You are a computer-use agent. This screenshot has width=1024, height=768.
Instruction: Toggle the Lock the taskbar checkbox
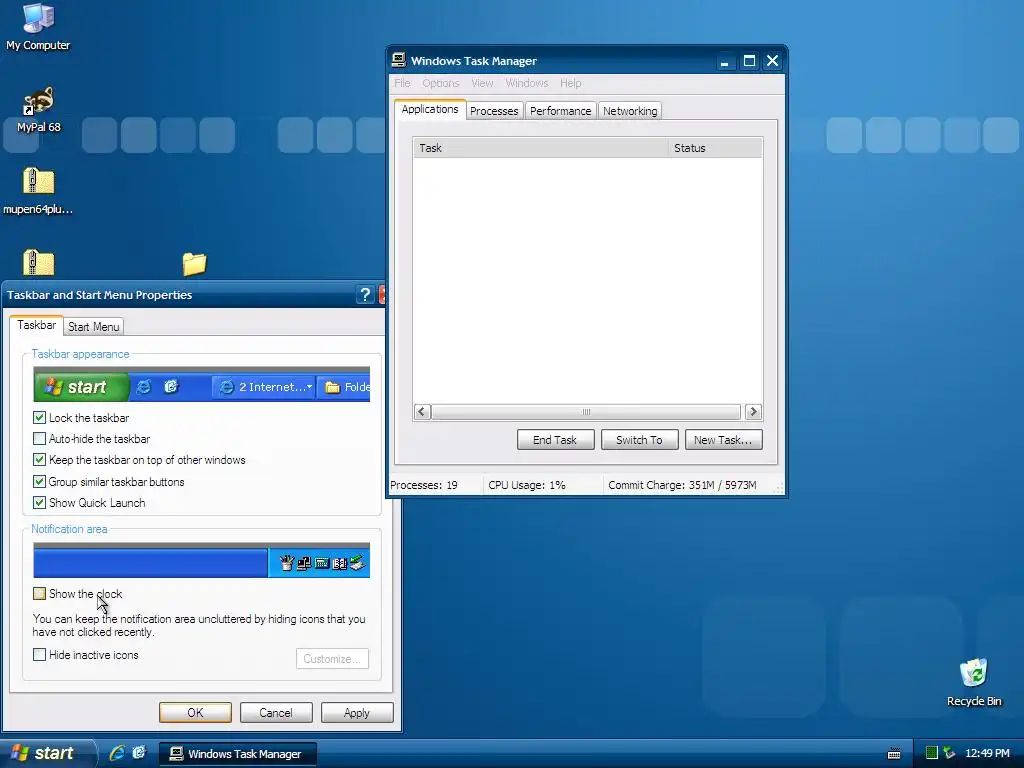(x=39, y=417)
